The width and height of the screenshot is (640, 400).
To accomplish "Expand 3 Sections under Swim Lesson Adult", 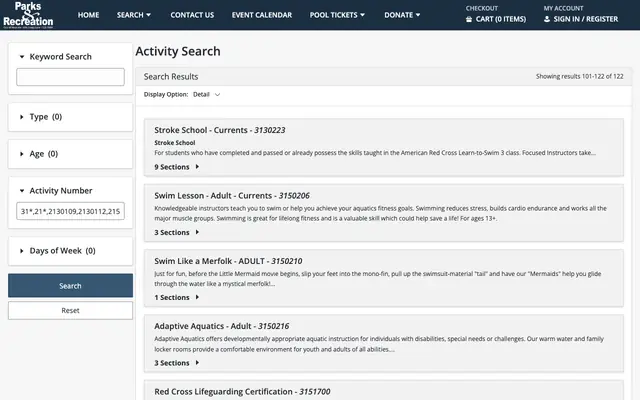I will point(177,232).
